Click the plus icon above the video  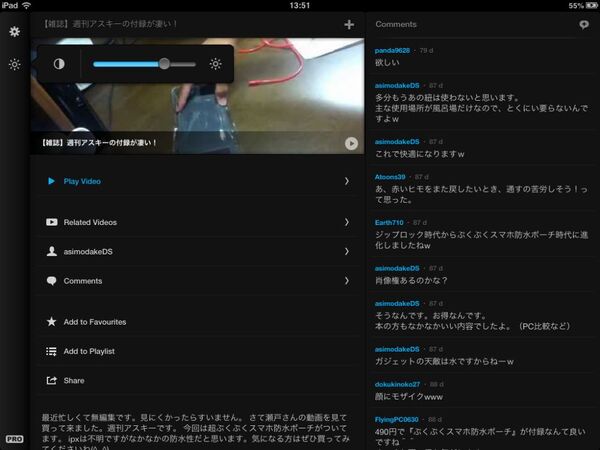pyautogui.click(x=349, y=24)
